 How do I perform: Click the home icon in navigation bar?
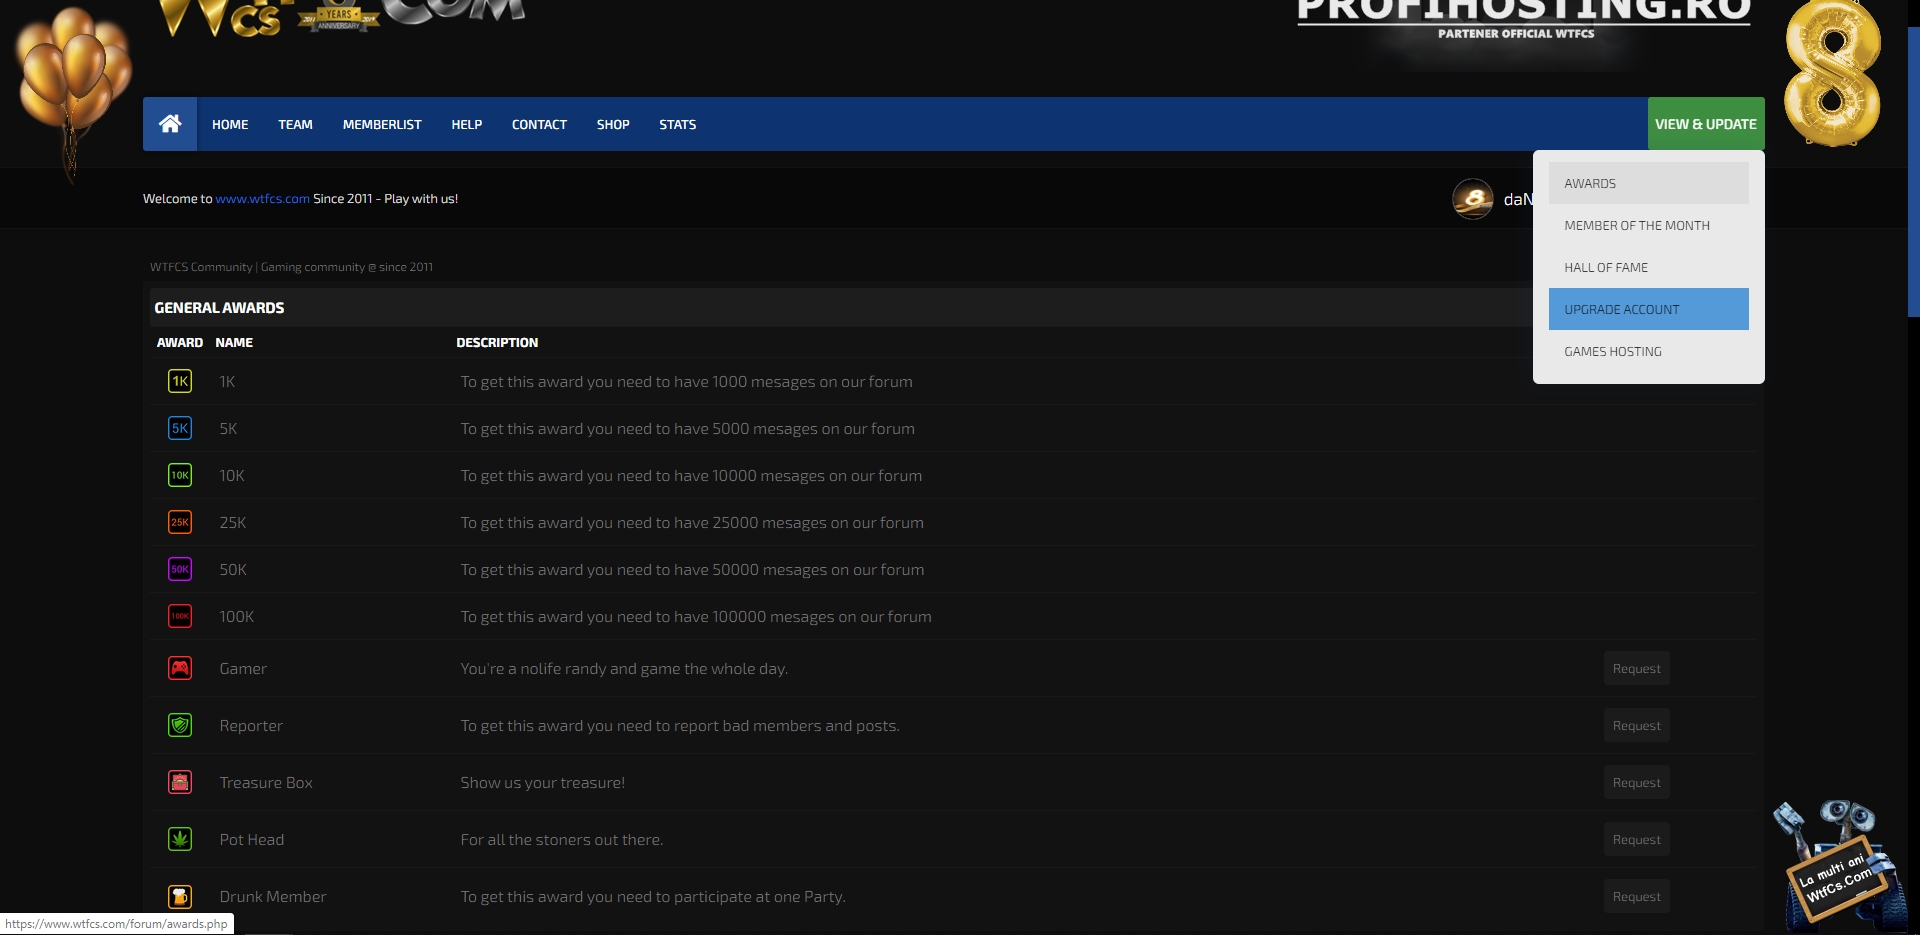coord(170,124)
